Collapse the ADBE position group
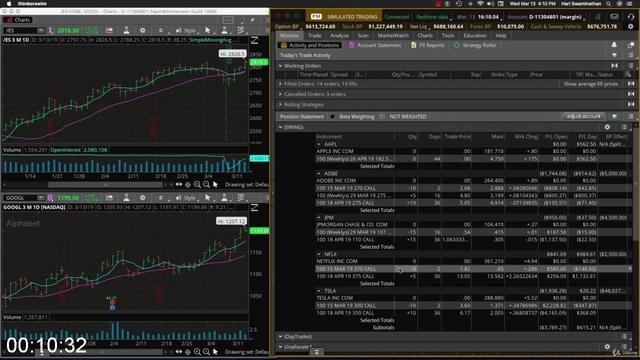This screenshot has height=360, width=640. click(x=319, y=173)
